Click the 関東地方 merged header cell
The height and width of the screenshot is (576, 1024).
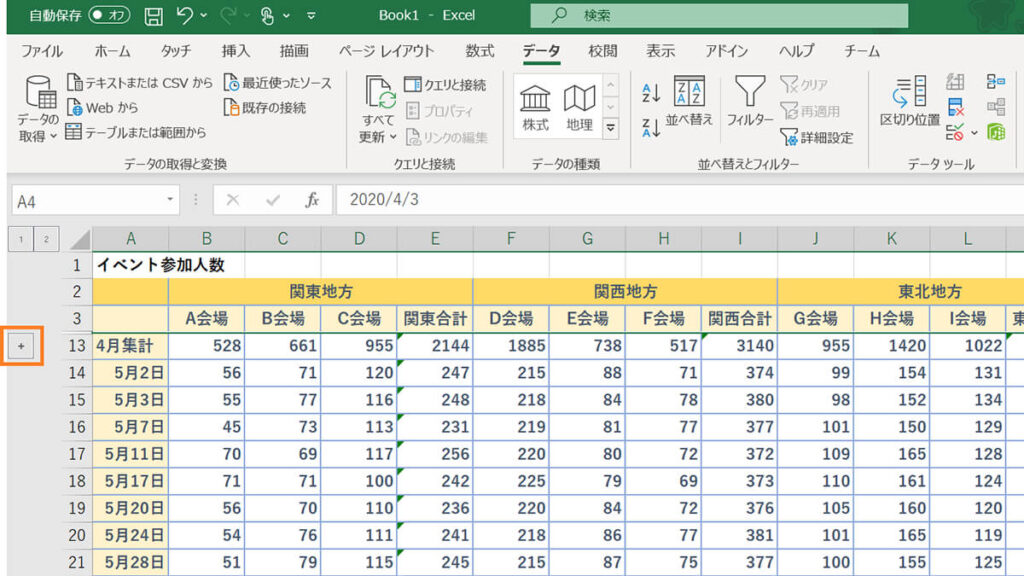[321, 291]
